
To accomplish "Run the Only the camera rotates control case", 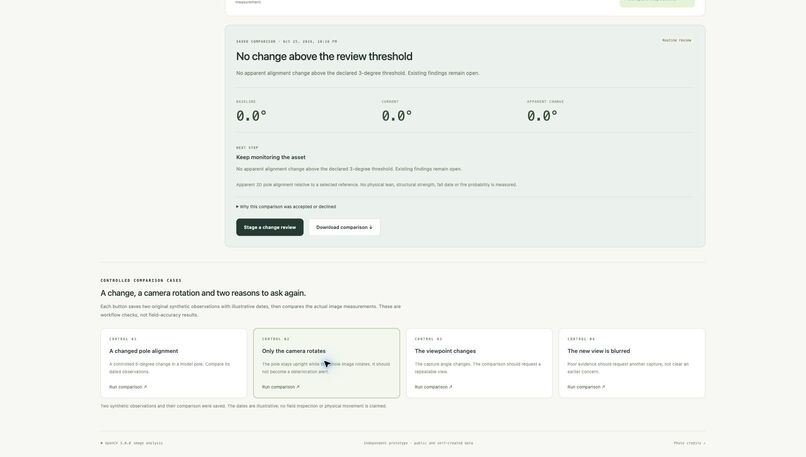I will point(326,363).
